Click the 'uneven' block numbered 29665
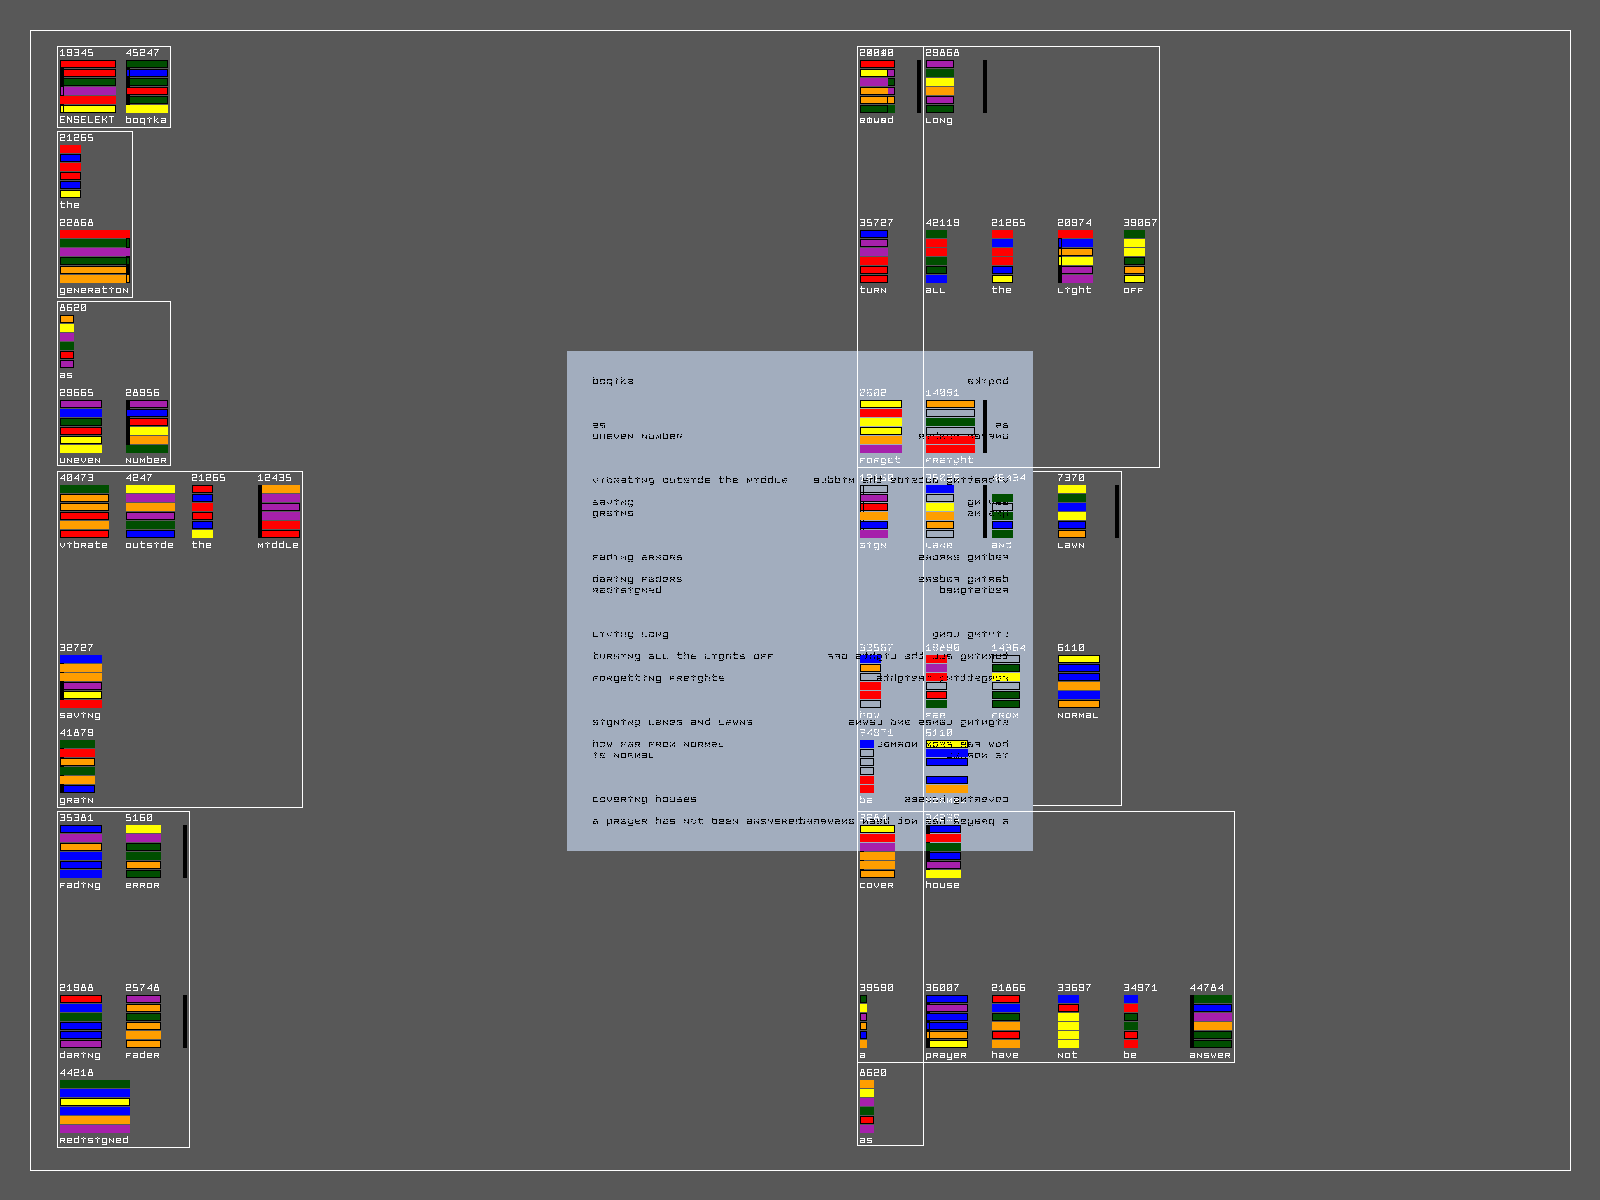The height and width of the screenshot is (1200, 1600). (x=80, y=427)
